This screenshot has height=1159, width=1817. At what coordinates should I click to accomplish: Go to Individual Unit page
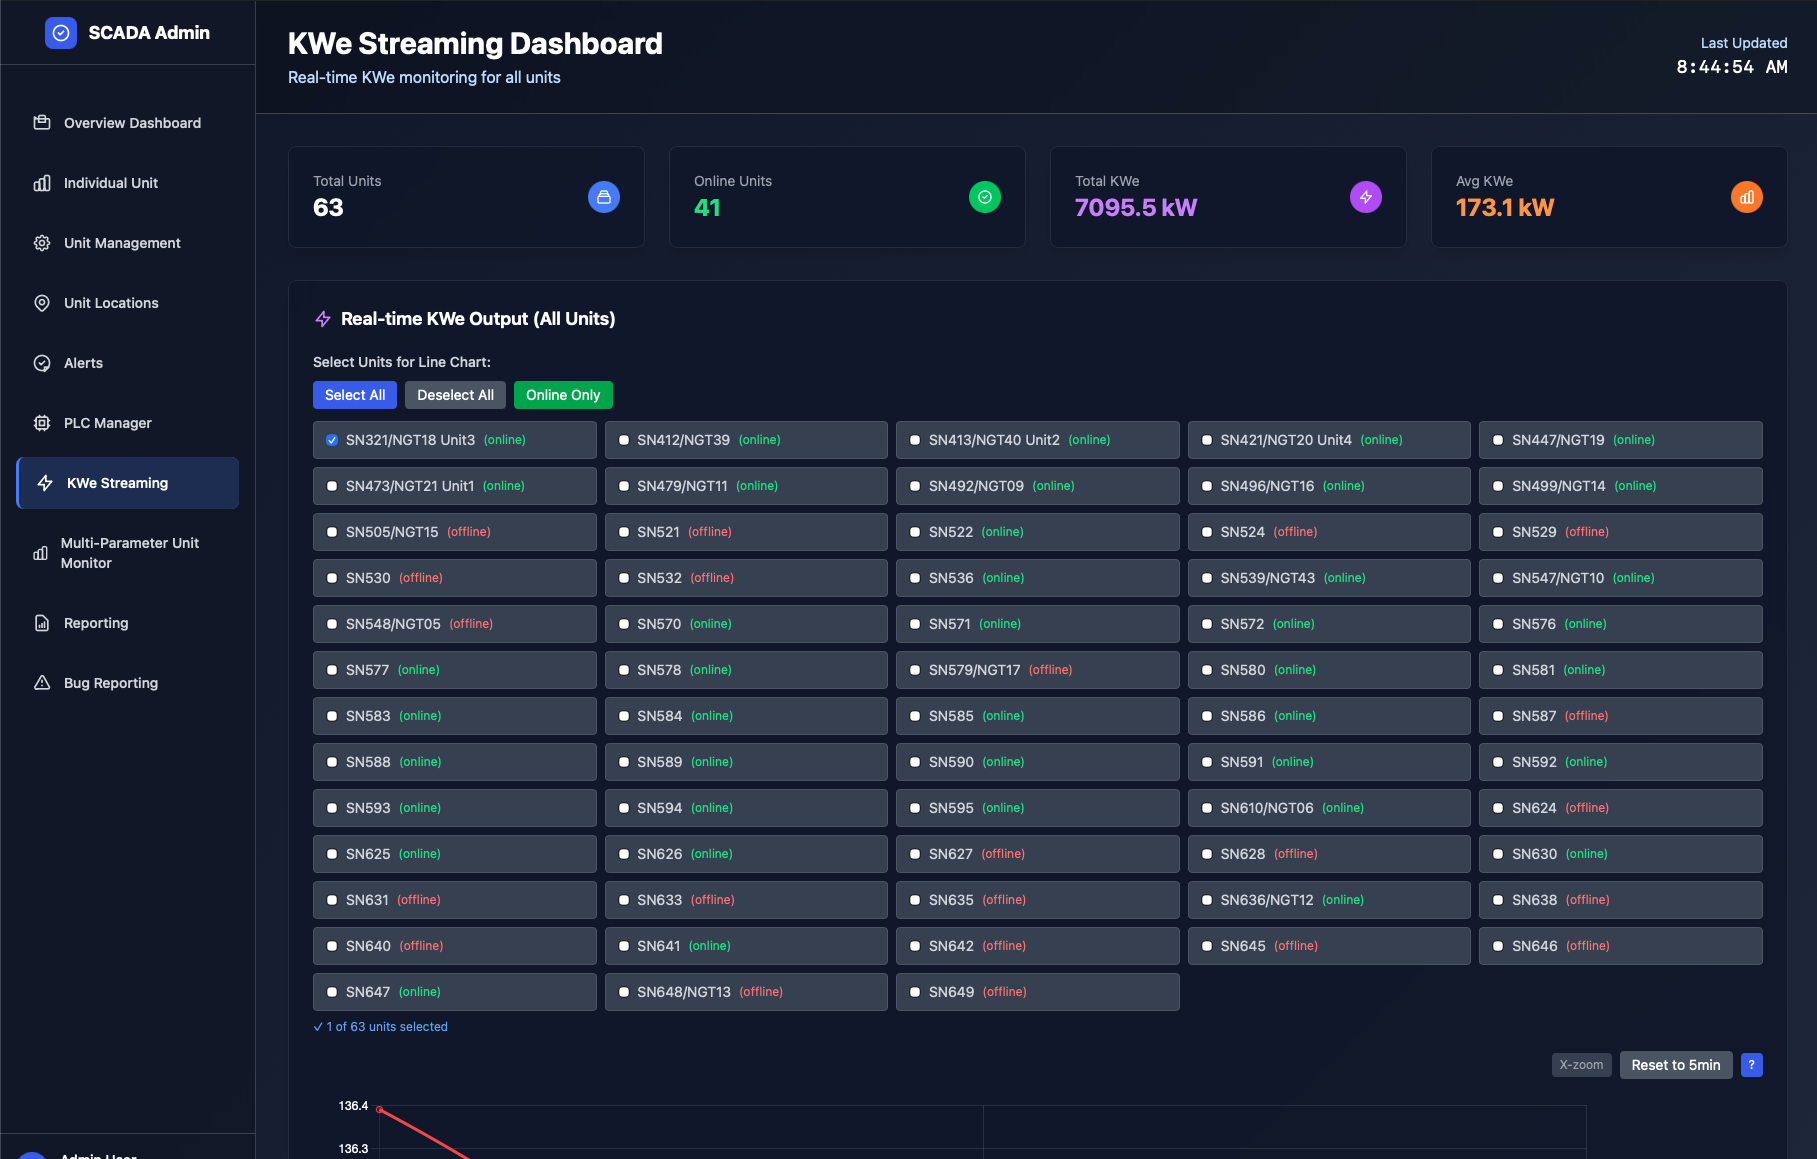[x=128, y=183]
